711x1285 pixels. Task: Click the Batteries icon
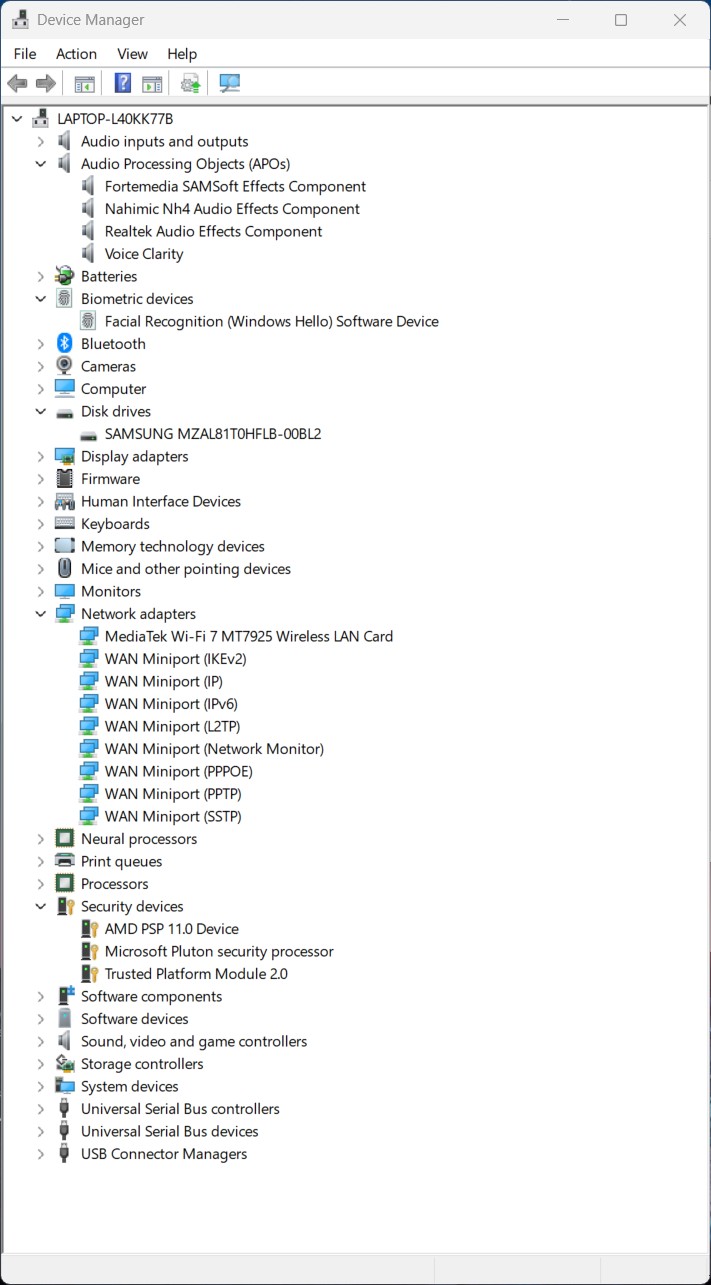tap(65, 276)
